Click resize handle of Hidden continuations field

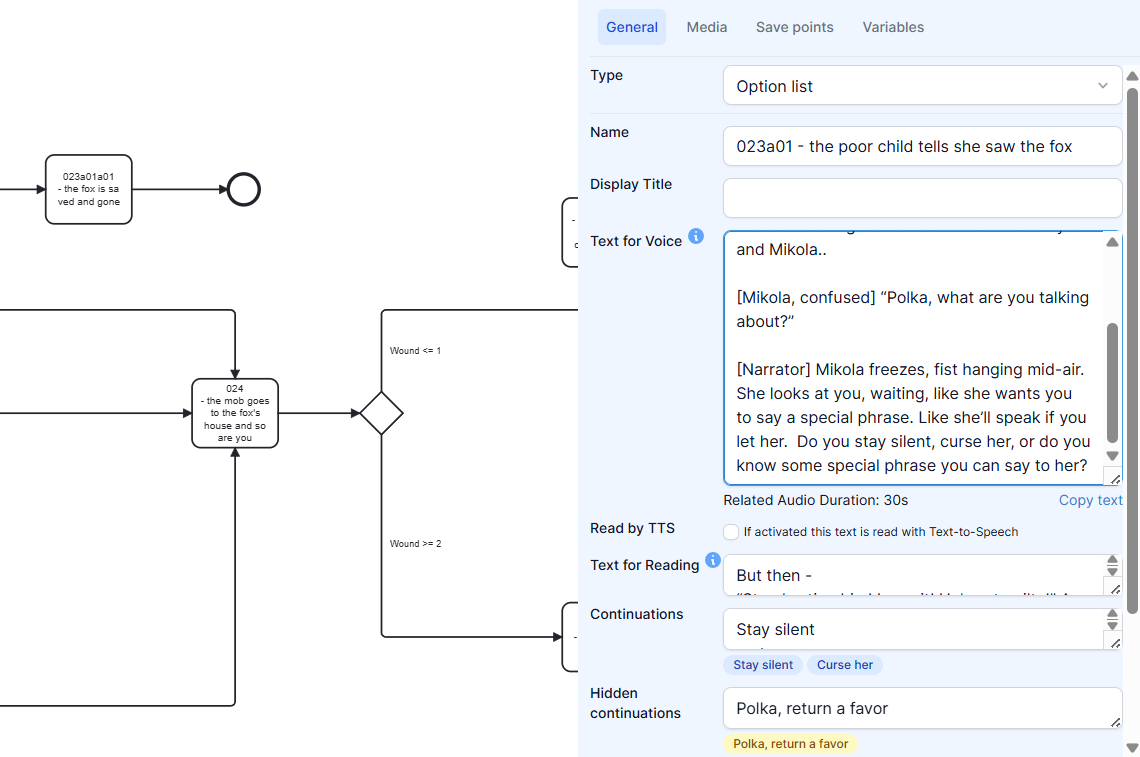[x=1114, y=721]
